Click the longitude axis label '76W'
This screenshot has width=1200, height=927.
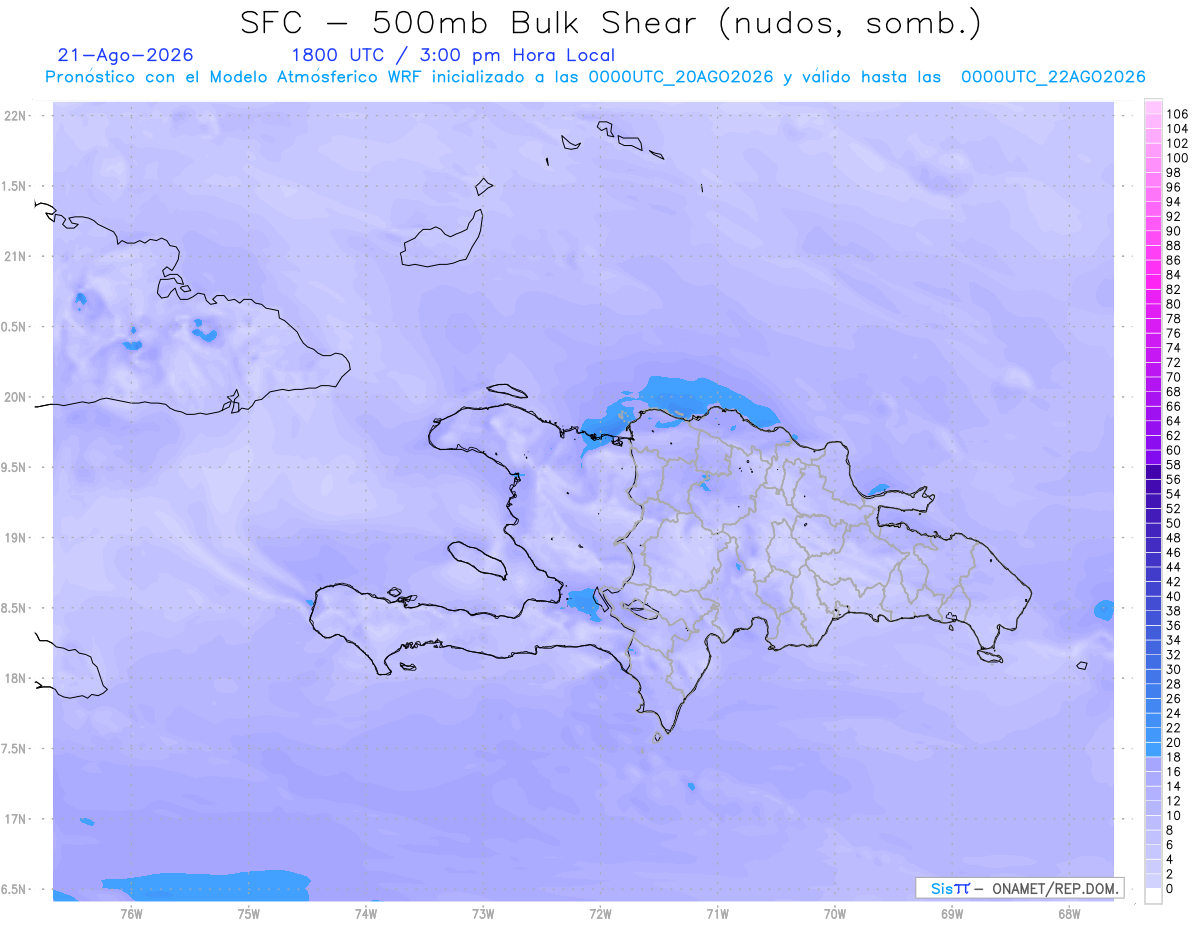click(x=131, y=914)
